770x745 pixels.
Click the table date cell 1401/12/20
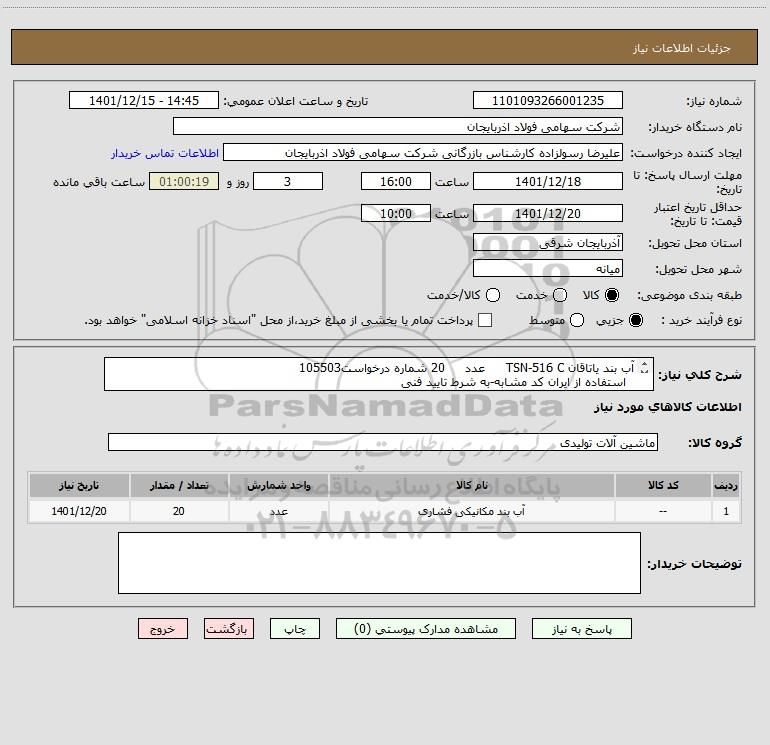click(x=79, y=511)
